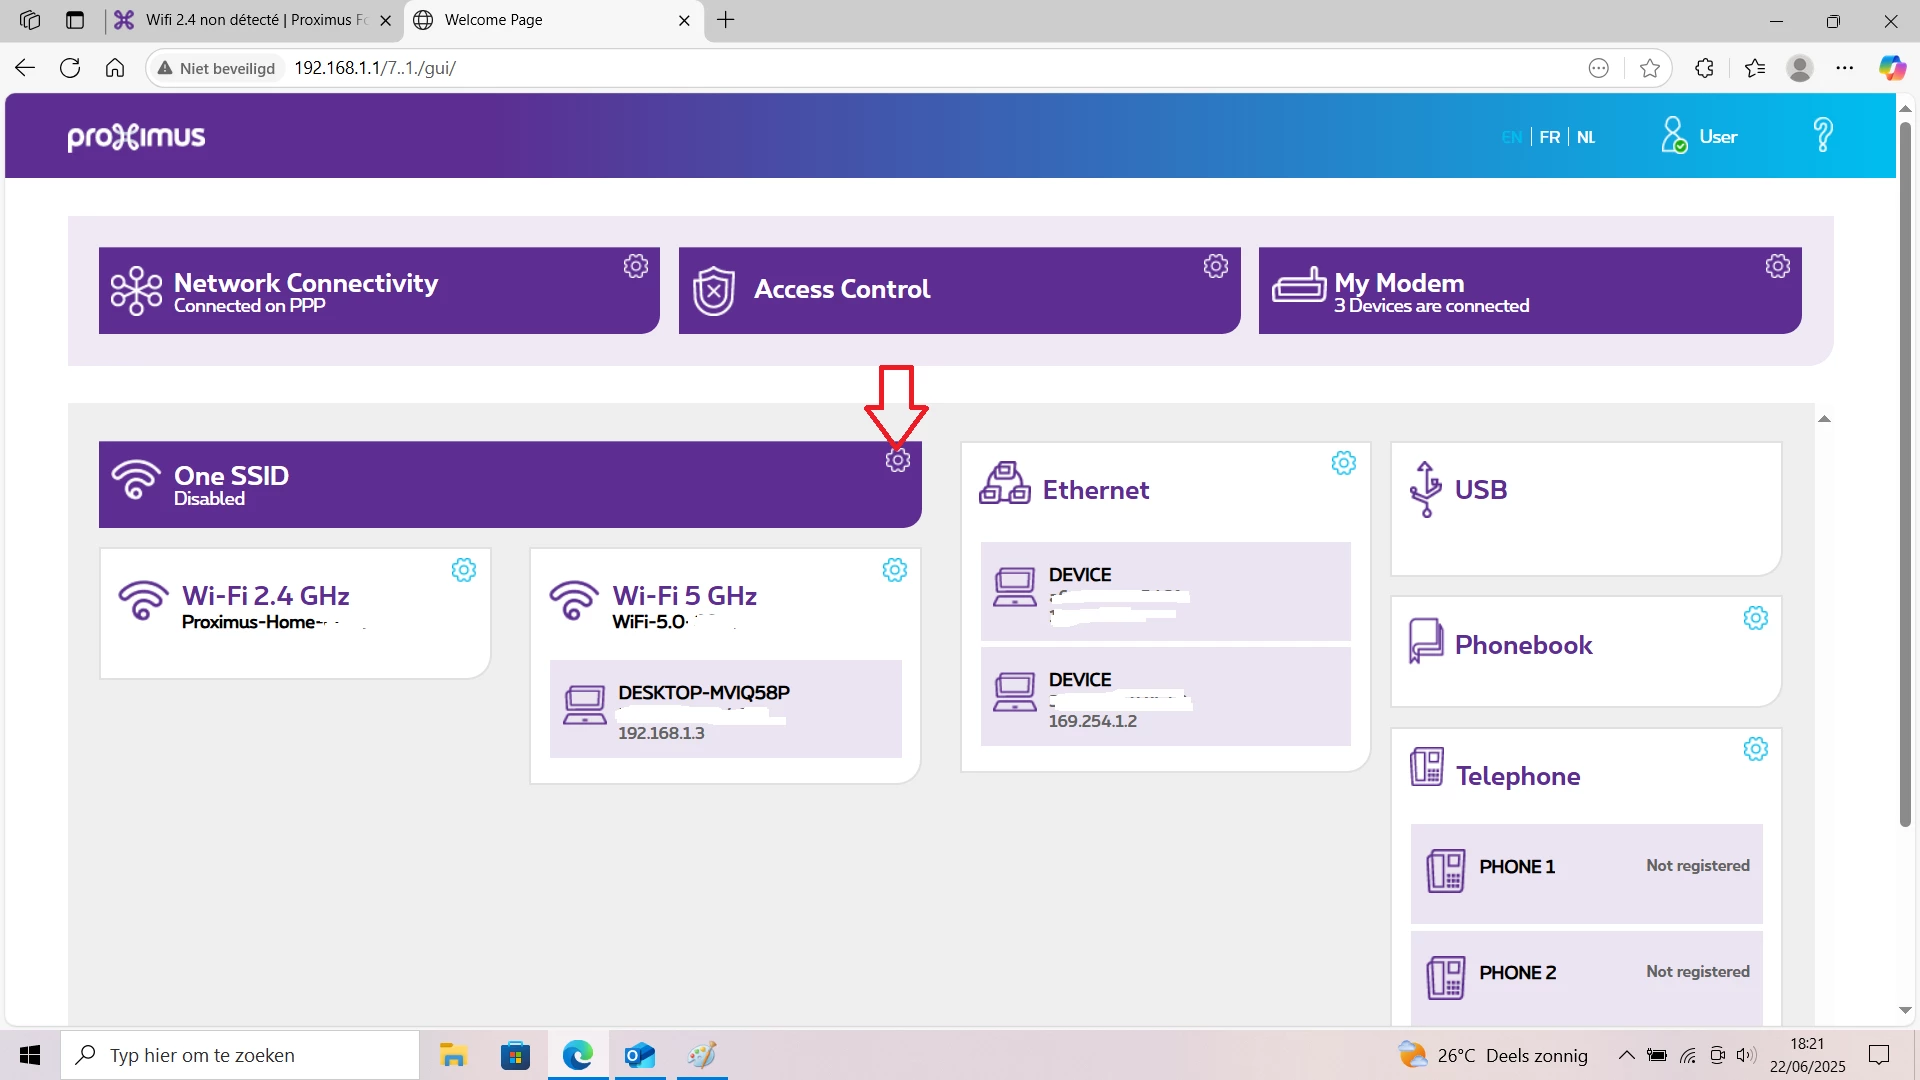Image resolution: width=1920 pixels, height=1080 pixels.
Task: Click the Niet beveiligd security indicator
Action: (217, 68)
